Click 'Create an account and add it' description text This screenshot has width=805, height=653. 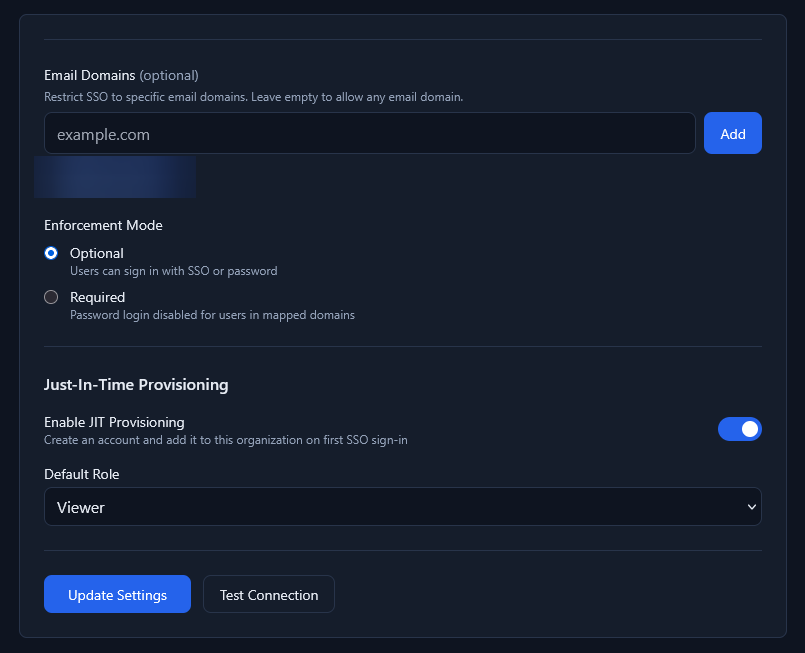click(226, 440)
